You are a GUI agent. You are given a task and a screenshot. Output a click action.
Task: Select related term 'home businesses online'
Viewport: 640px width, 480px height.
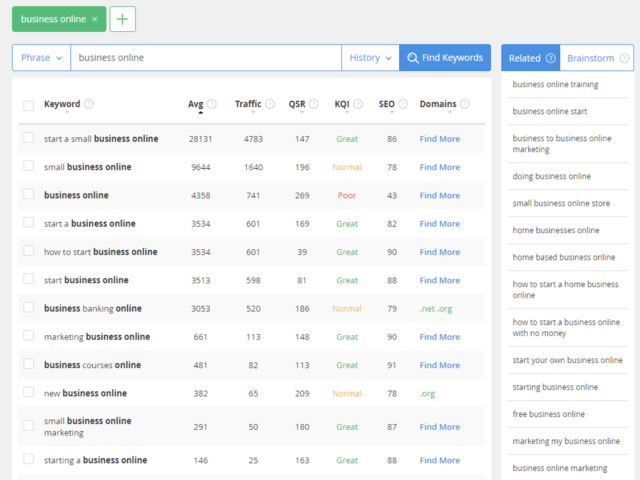pos(556,230)
